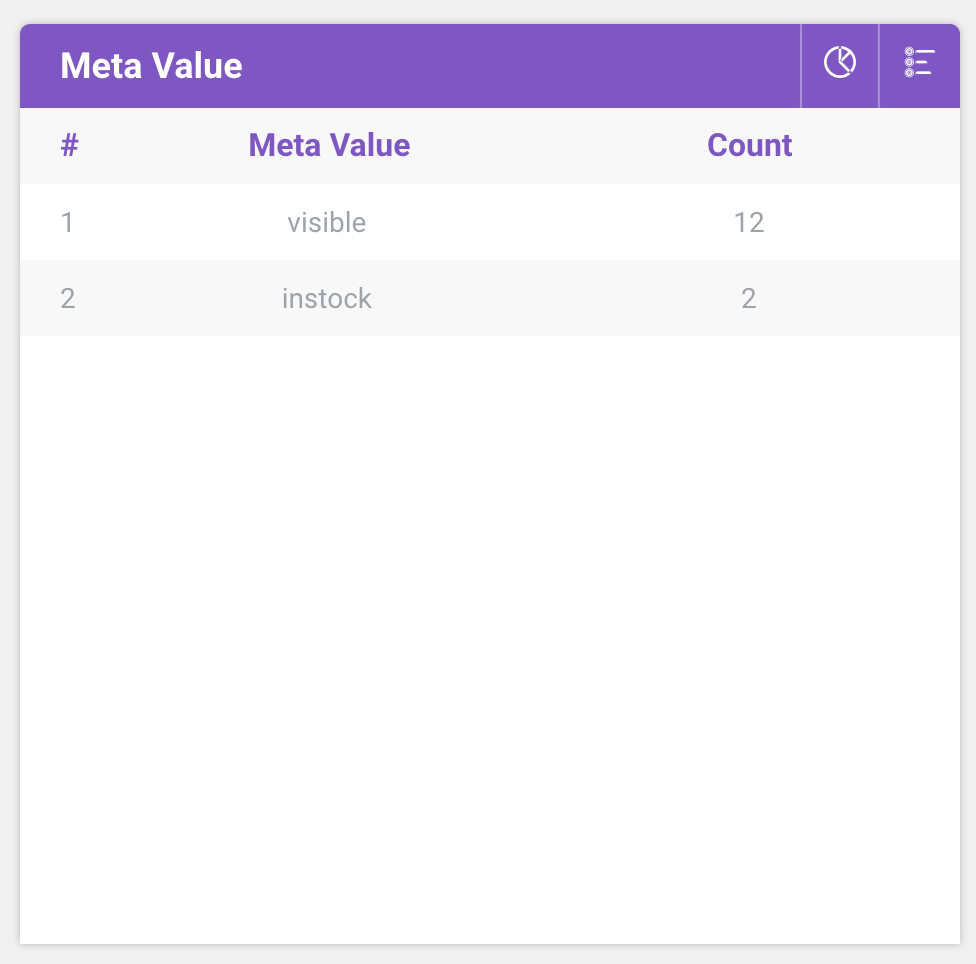The image size is (976, 964).
Task: Click the Meta Value panel title
Action: point(151,66)
